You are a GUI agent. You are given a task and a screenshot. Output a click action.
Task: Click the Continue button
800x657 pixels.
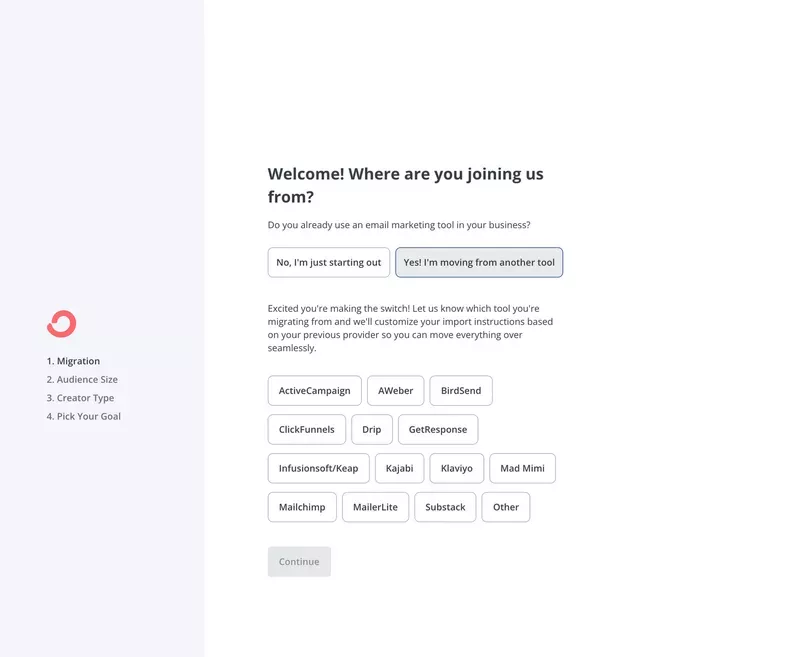click(x=299, y=561)
